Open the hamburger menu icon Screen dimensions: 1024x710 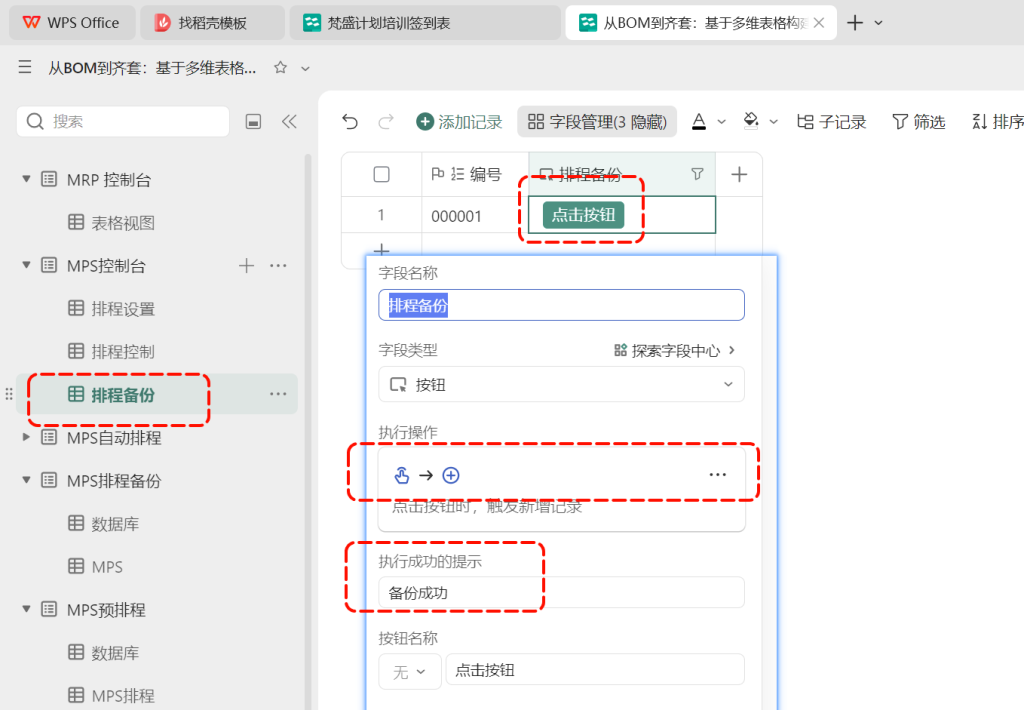point(25,67)
